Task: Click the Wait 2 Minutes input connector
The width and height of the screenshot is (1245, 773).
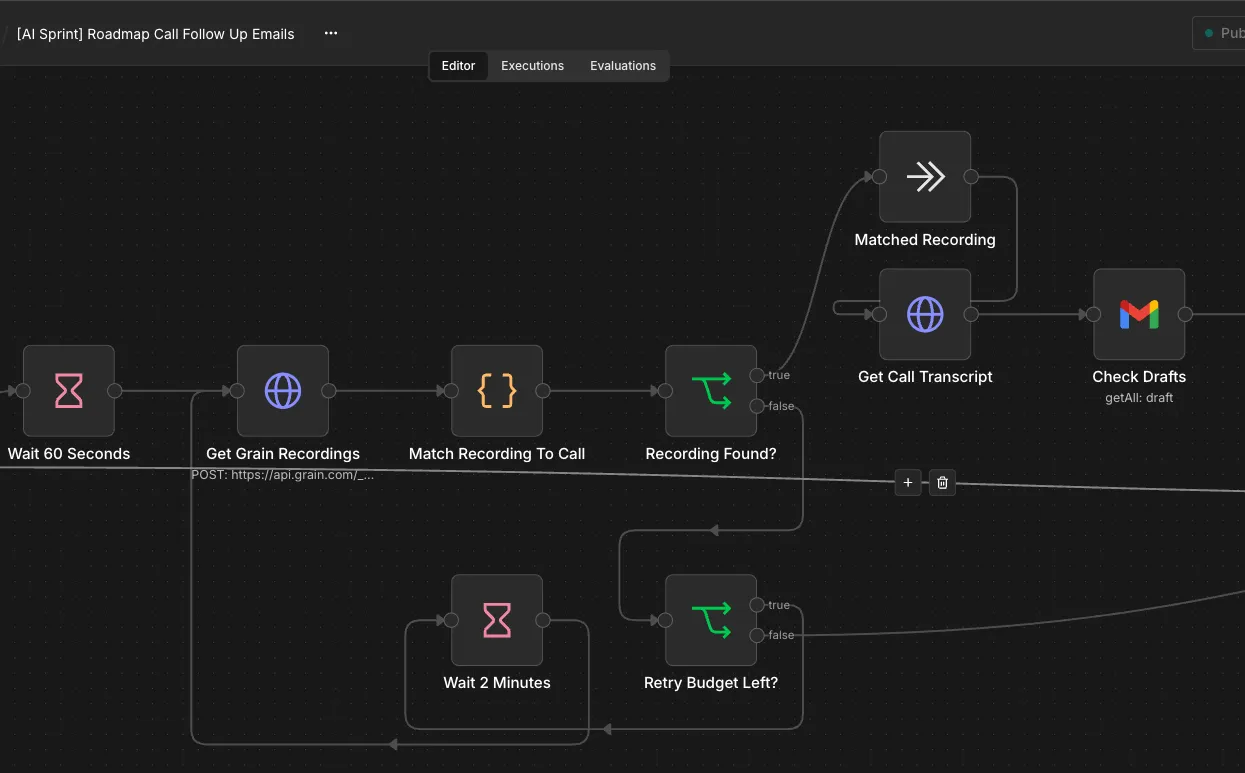Action: 451,620
